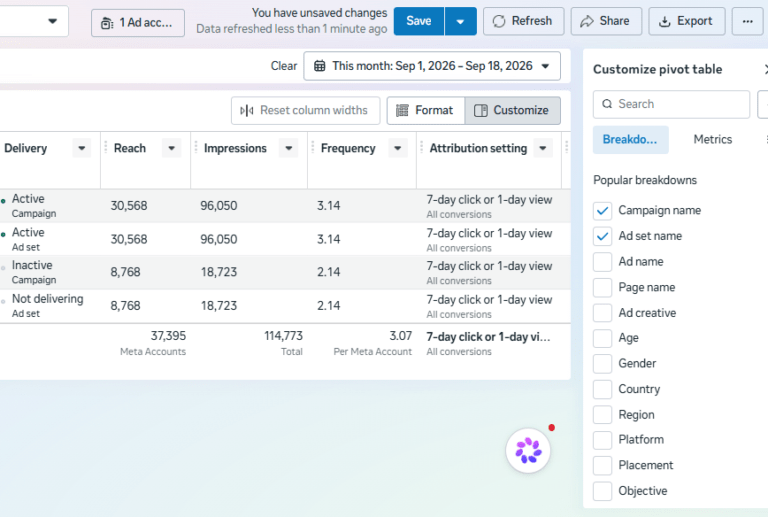Open the Reach column menu arrow

point(171,148)
